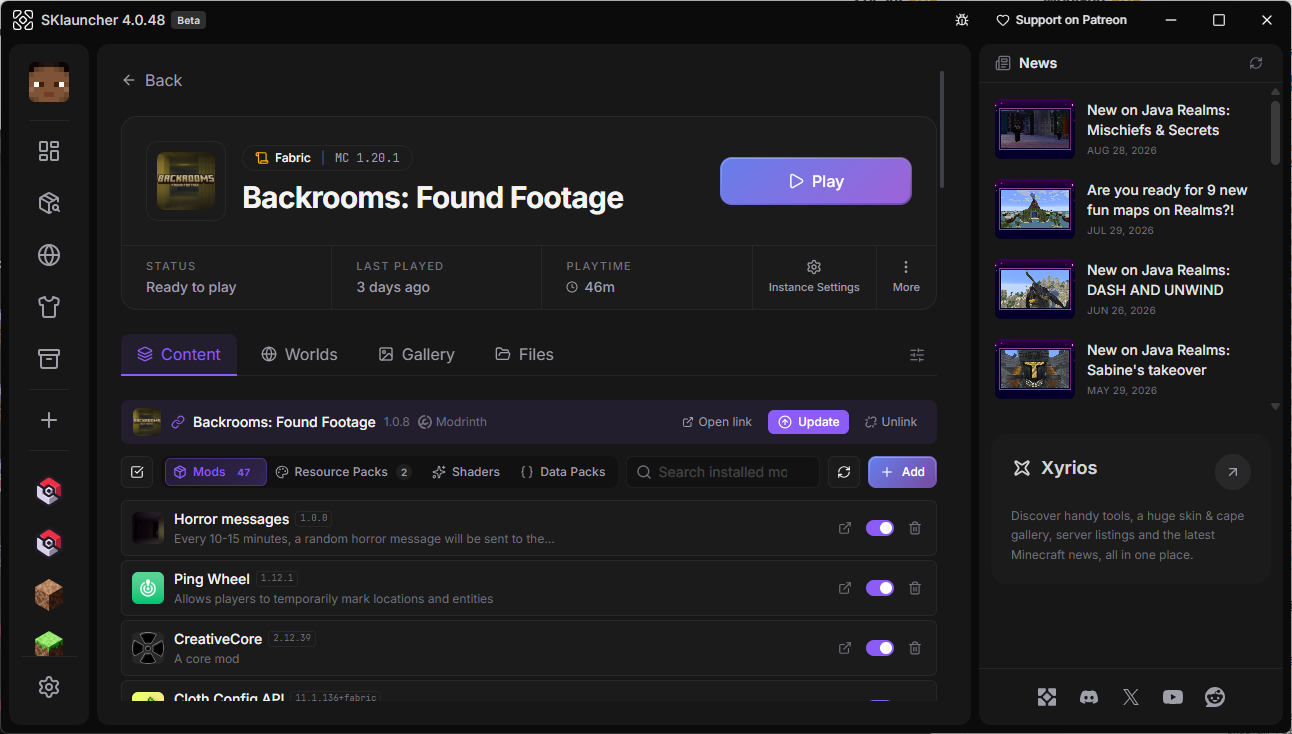The width and height of the screenshot is (1292, 734).
Task: Open the SKlauncher website icon in footer
Action: [1047, 697]
